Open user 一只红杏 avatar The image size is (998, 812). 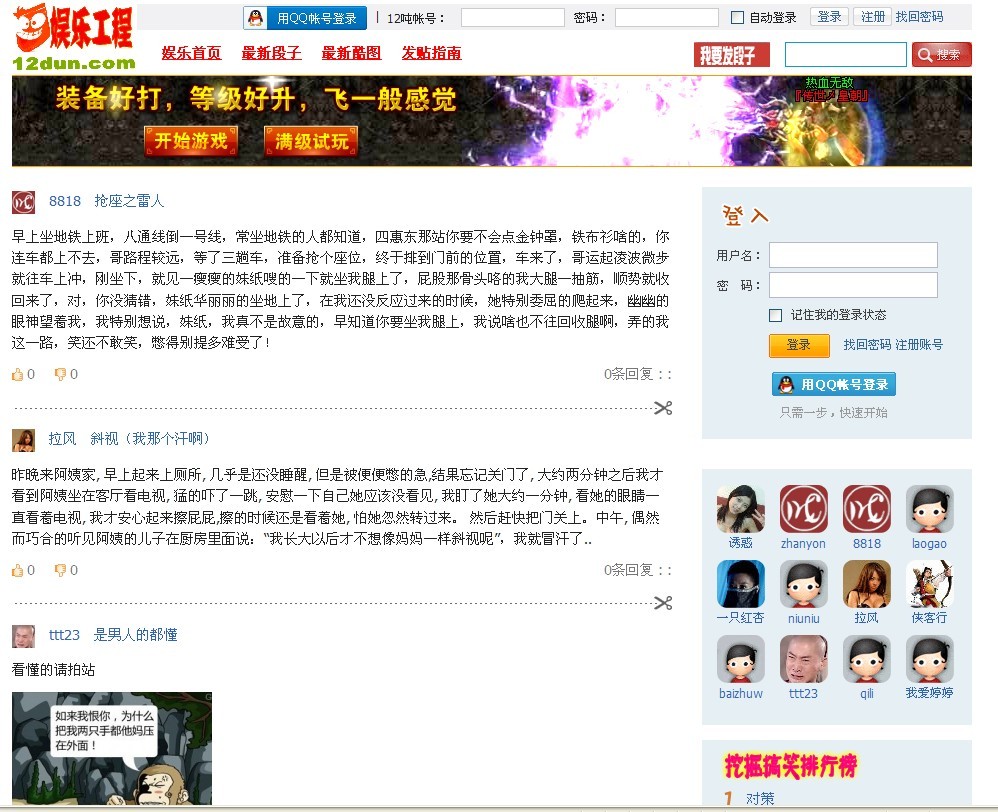740,584
